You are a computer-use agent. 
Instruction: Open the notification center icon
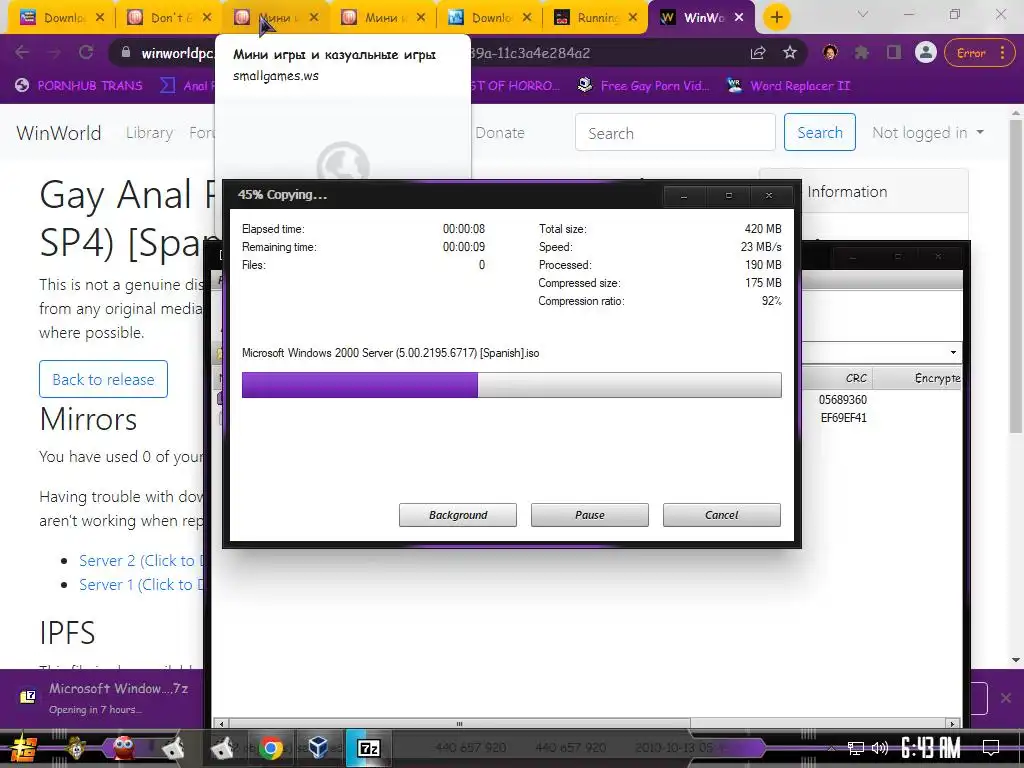click(991, 748)
